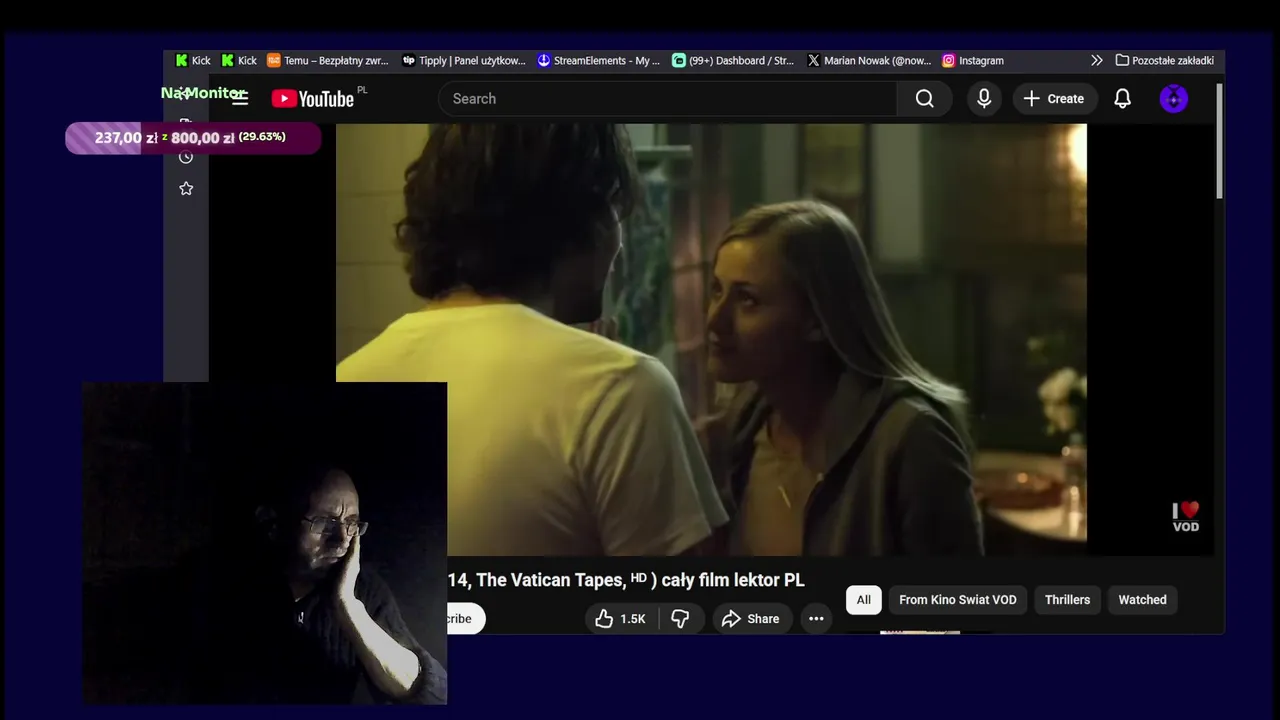Select the Thrillers chip
Viewport: 1280px width, 720px height.
tap(1067, 599)
